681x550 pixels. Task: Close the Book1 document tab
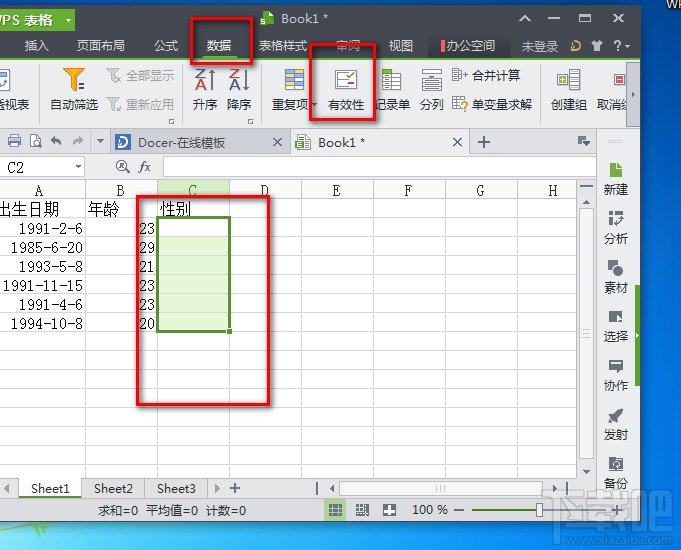point(457,142)
